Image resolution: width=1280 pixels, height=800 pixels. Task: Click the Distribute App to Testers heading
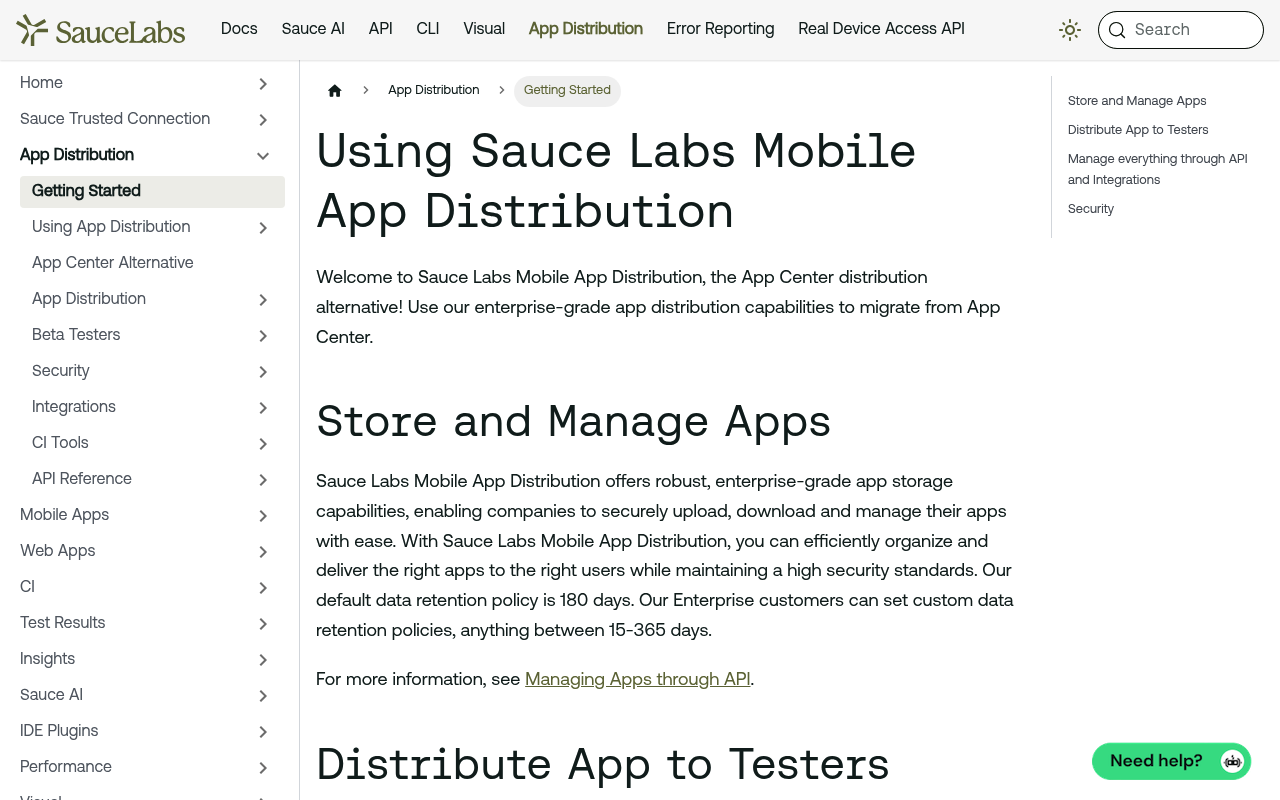point(603,764)
